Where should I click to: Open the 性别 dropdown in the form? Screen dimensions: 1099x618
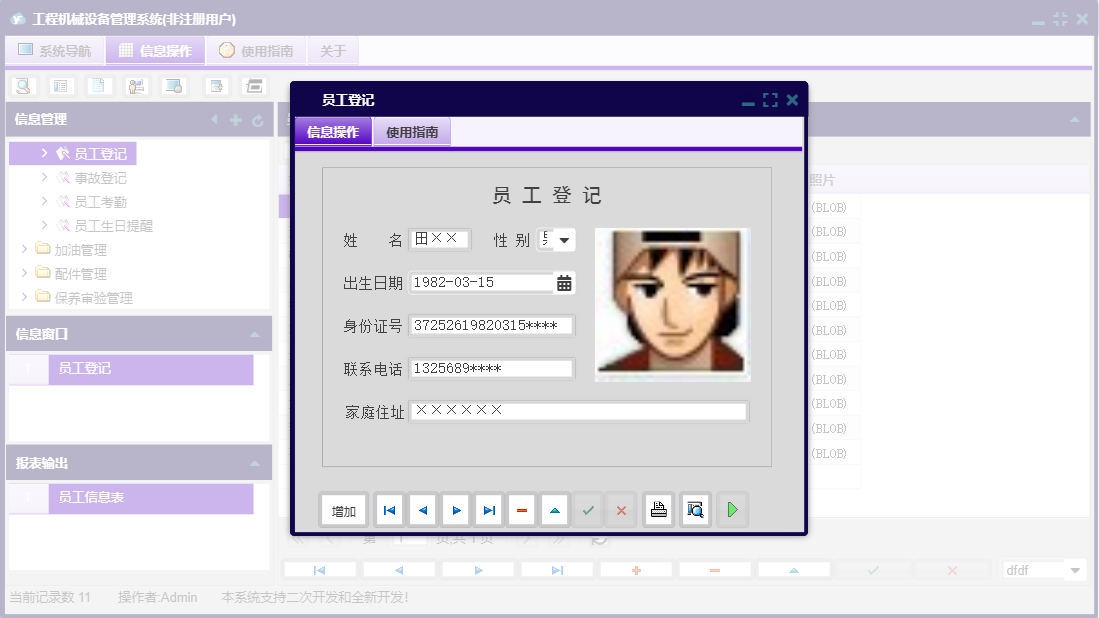pos(563,239)
